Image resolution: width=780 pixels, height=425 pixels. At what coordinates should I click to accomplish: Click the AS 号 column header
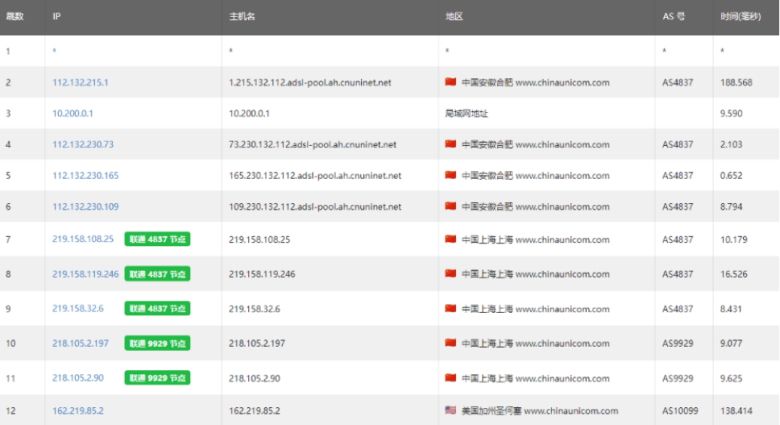pos(673,17)
